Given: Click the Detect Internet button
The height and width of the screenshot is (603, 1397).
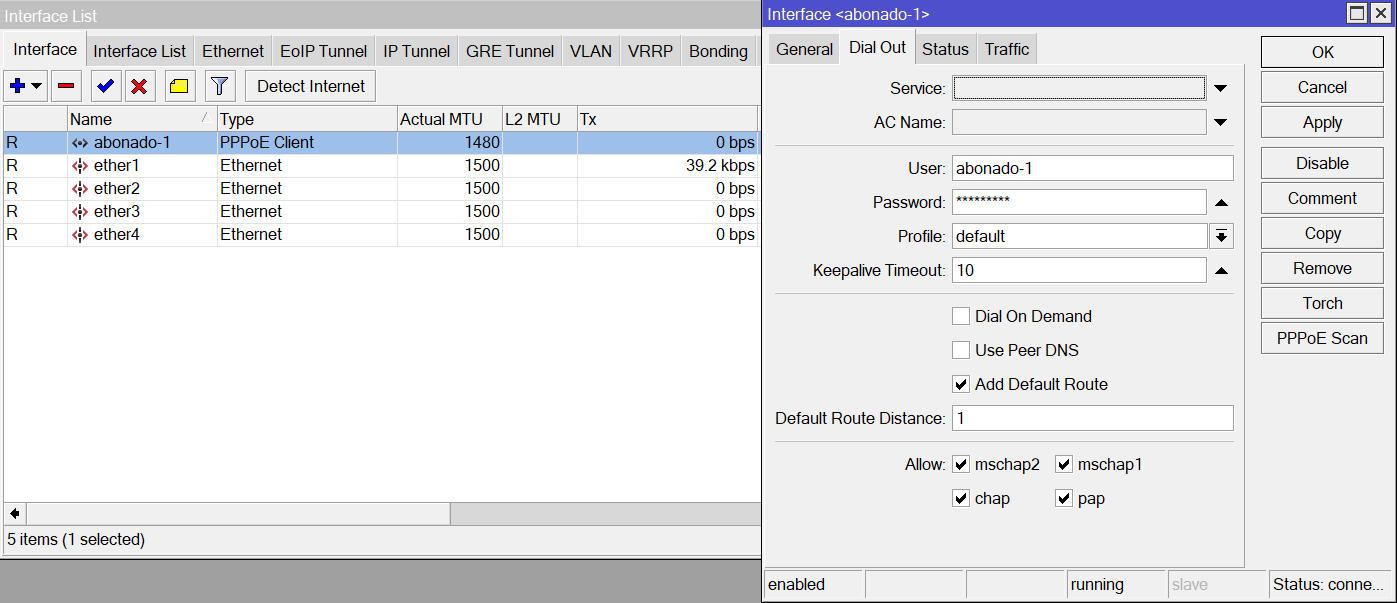Looking at the screenshot, I should (310, 85).
